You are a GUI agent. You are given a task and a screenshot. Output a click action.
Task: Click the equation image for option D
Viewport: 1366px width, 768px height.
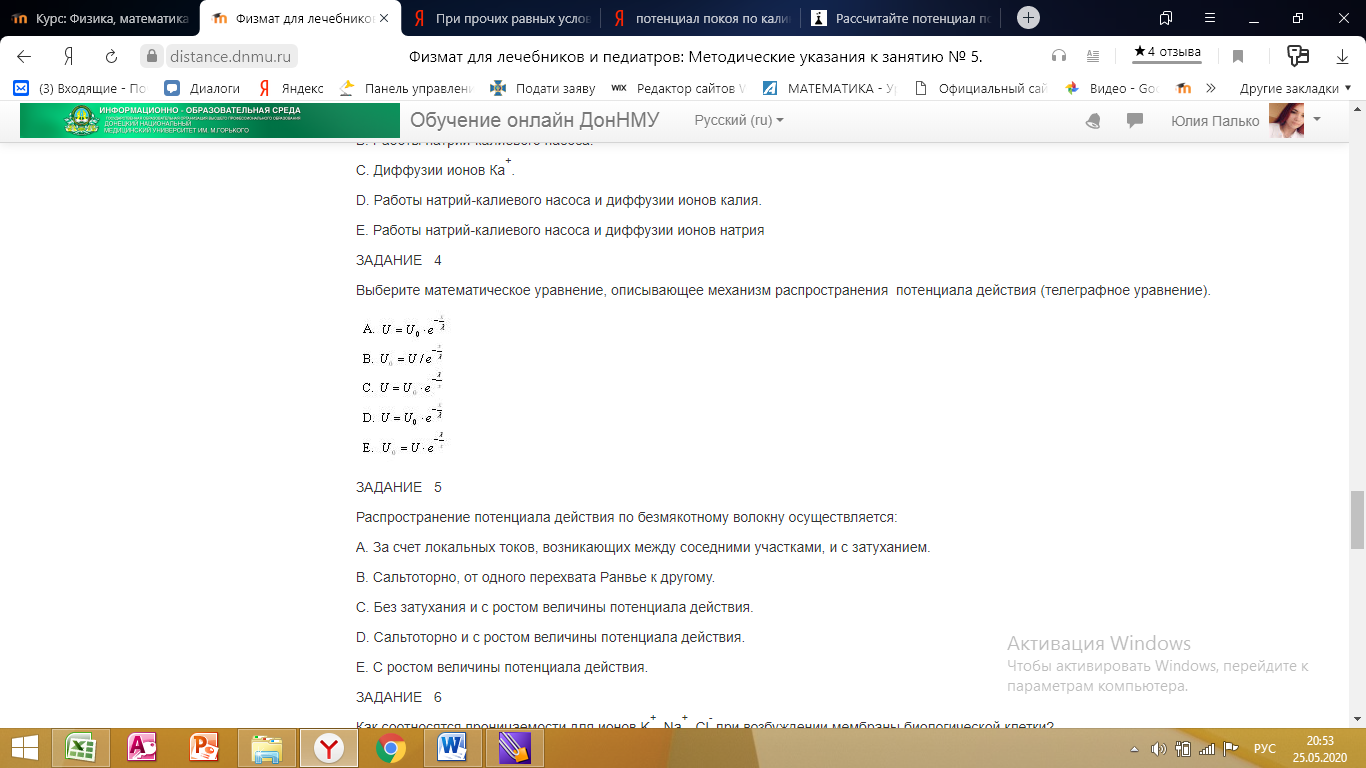[404, 416]
